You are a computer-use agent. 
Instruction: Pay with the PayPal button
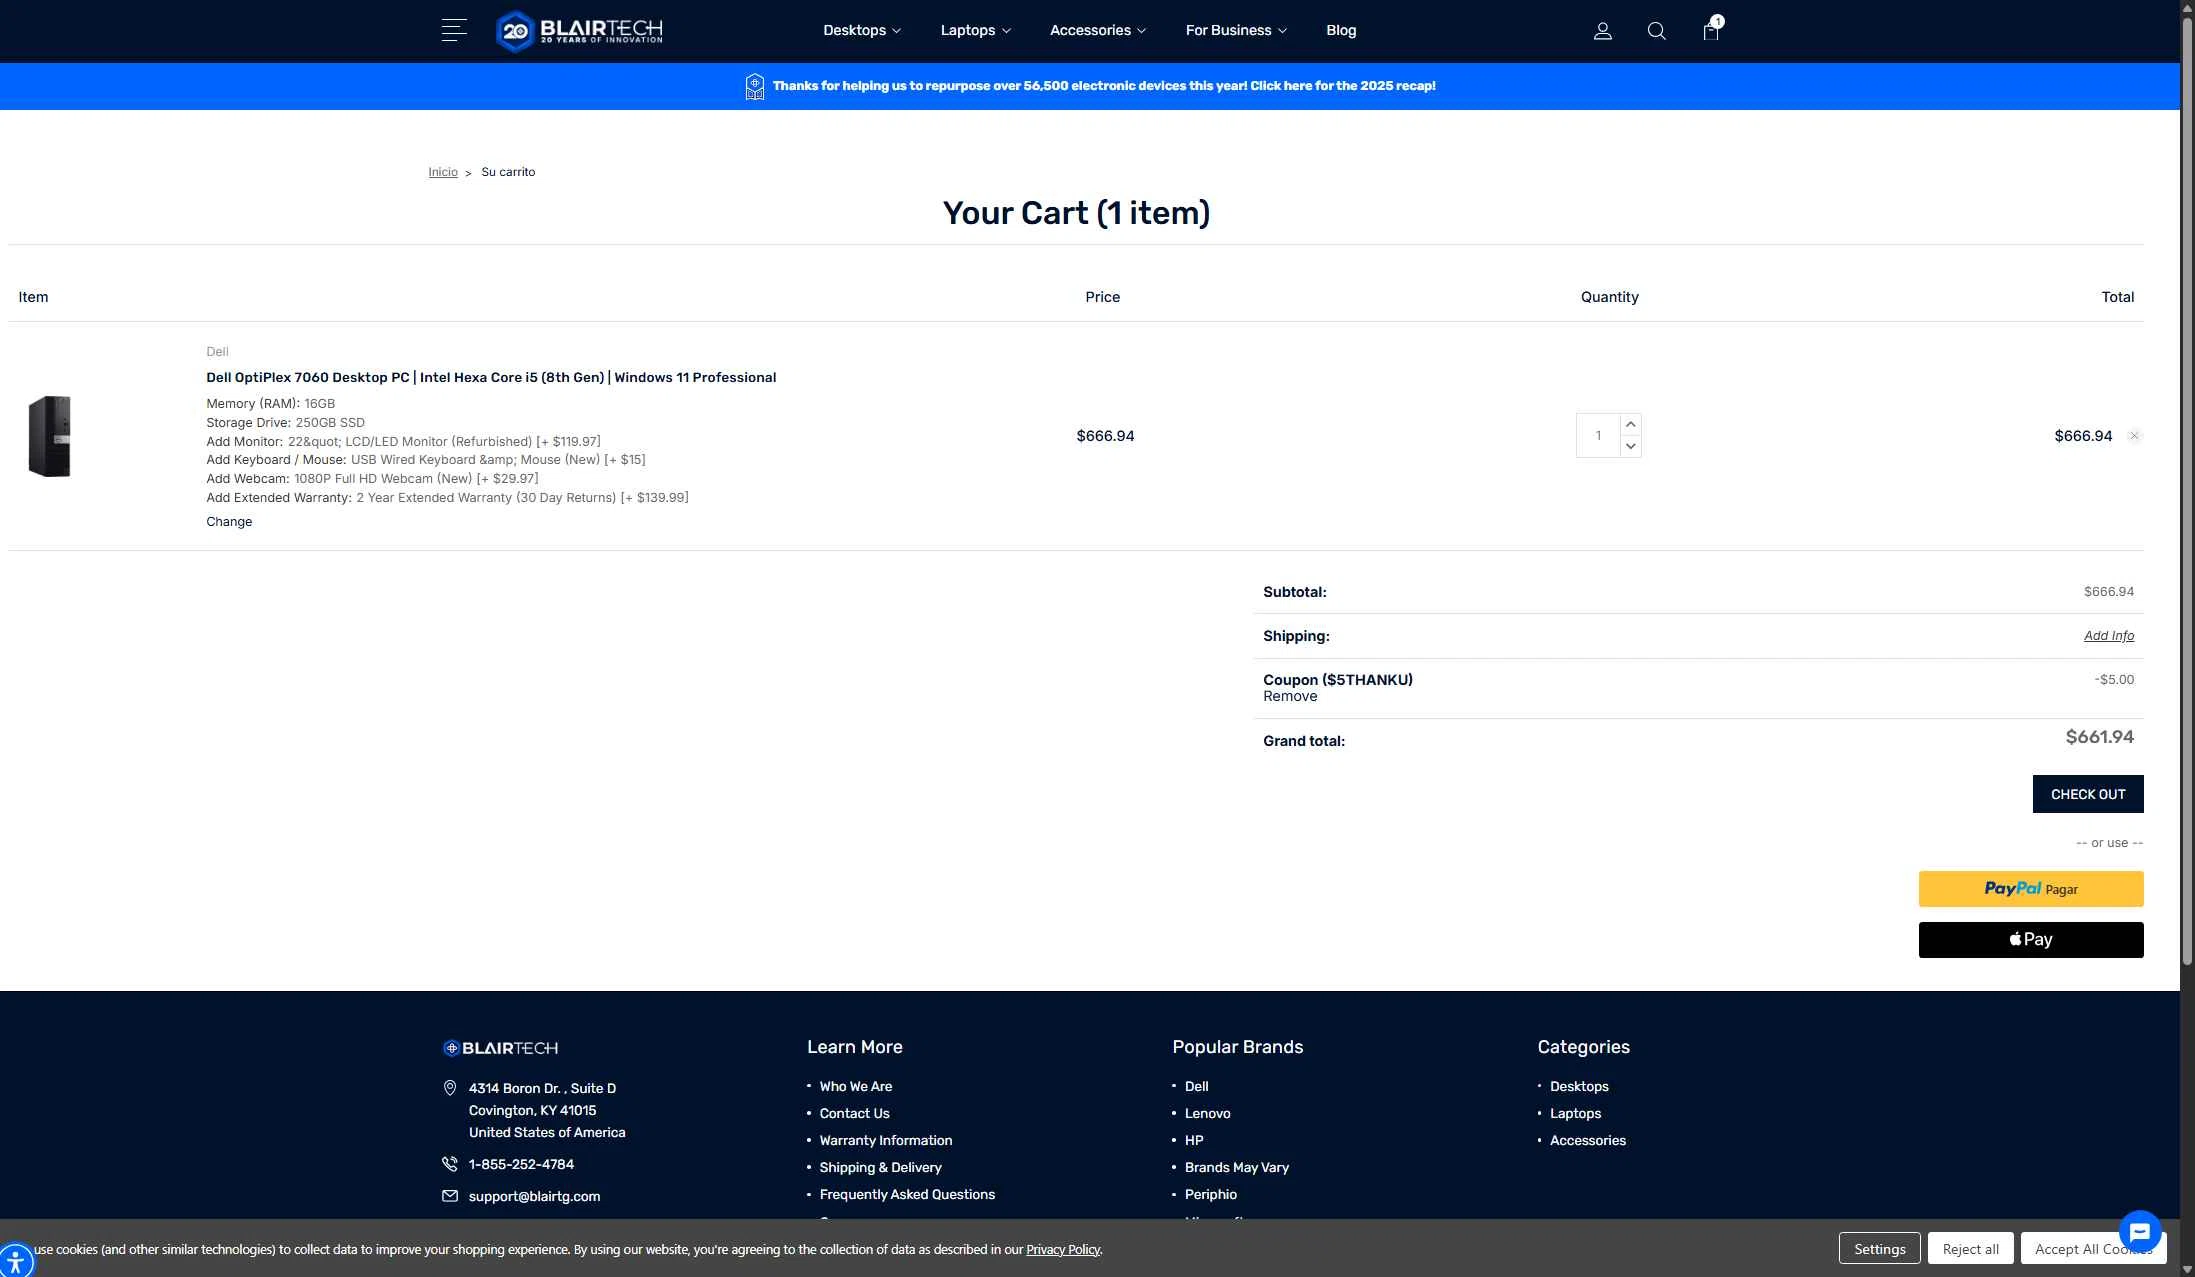(x=2030, y=888)
